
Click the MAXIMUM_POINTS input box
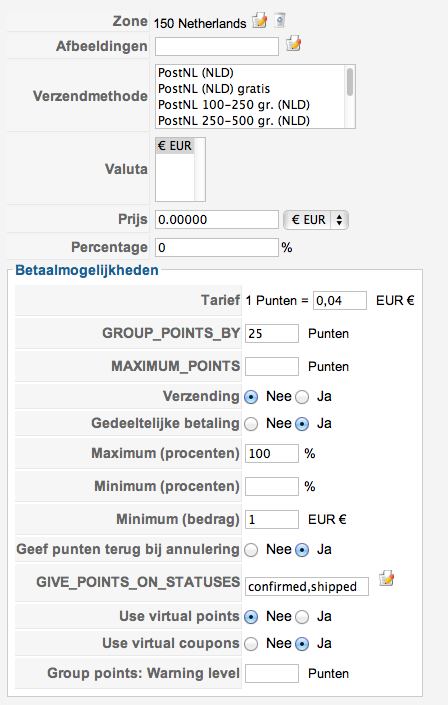272,366
